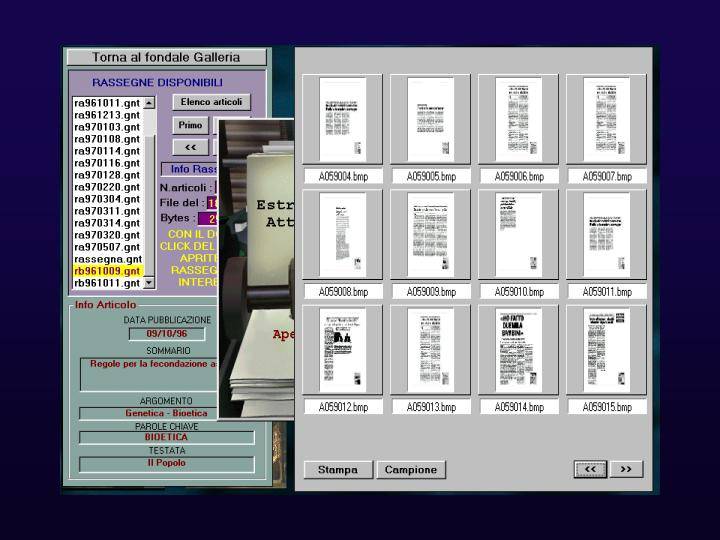Viewport: 720px width, 540px height.
Task: Click the Campione button
Action: tap(411, 470)
